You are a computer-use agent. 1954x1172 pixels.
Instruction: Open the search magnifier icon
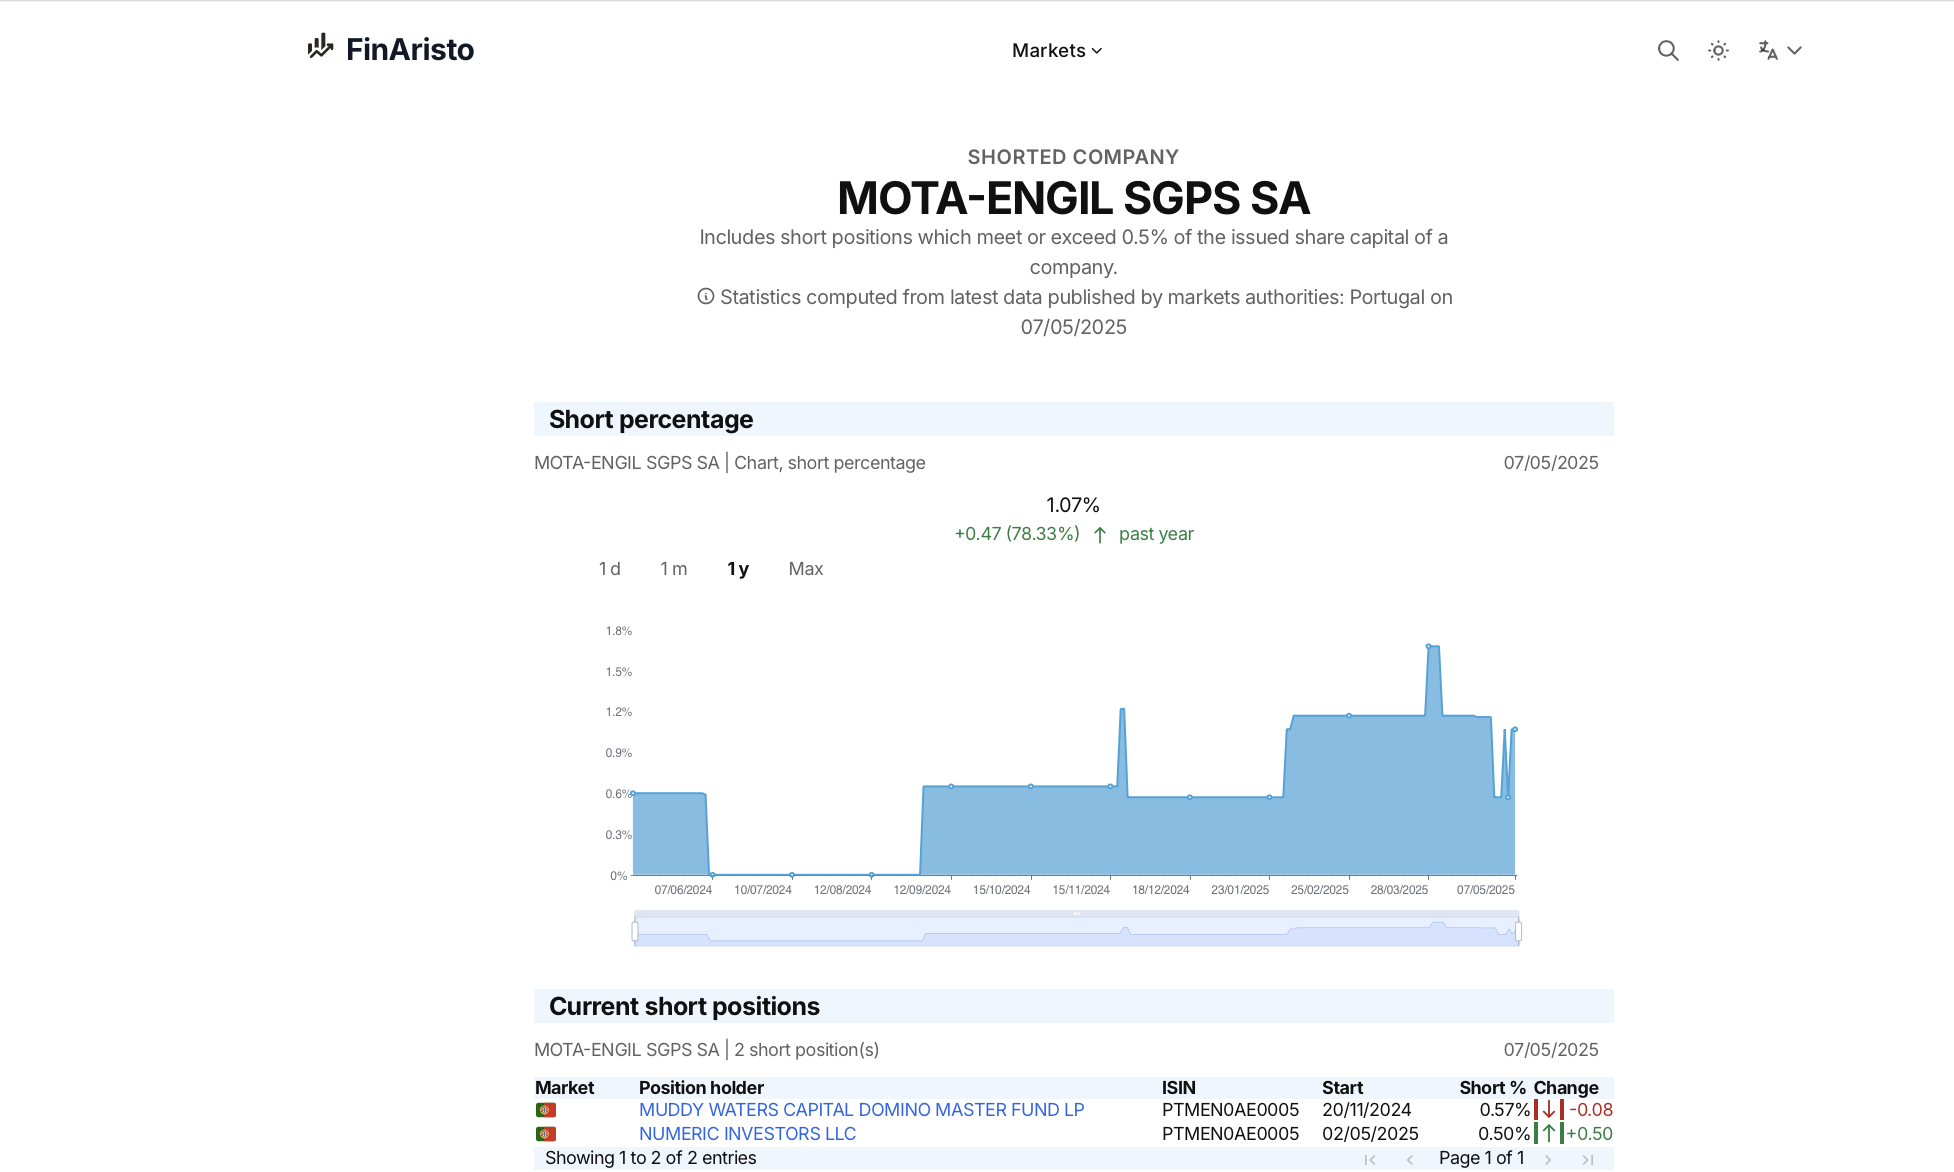[1667, 50]
